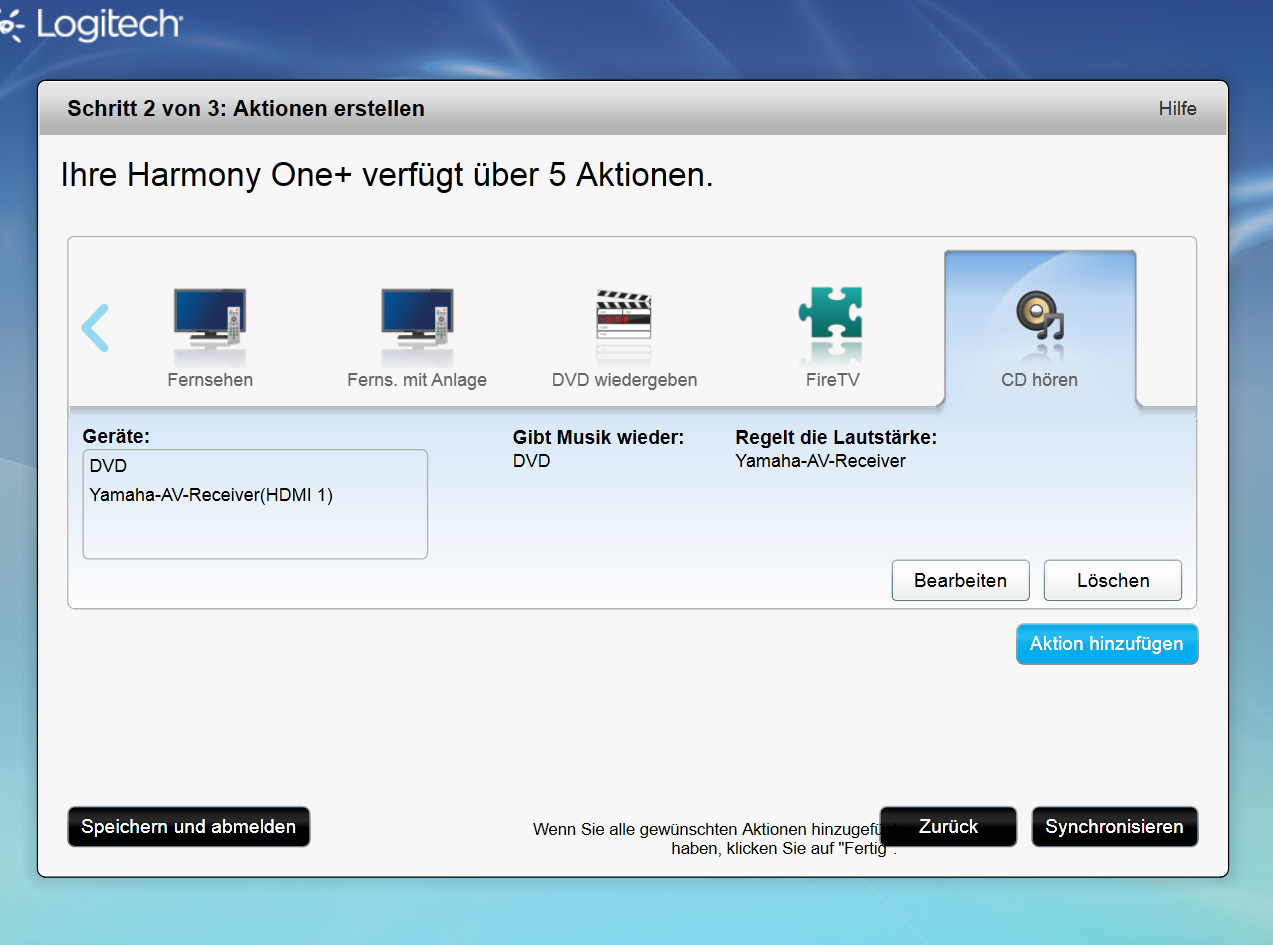Screen dimensions: 1273x945
Task: Start sync with the Synchronisieren button
Action: click(1114, 827)
